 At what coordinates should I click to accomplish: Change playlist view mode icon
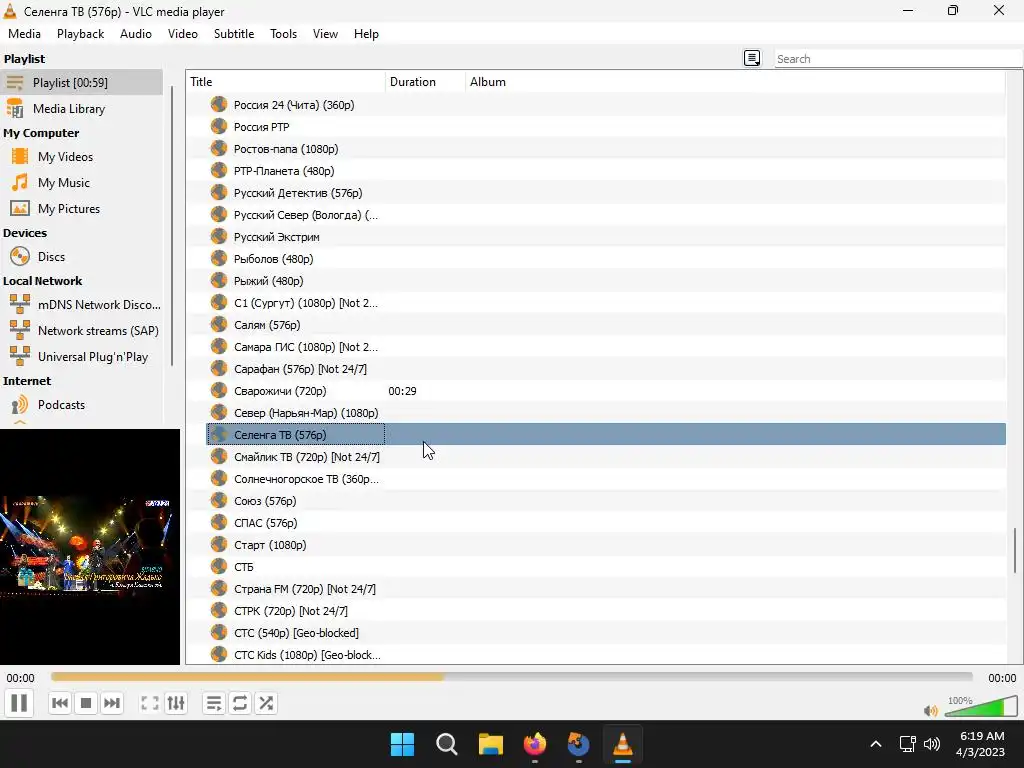pyautogui.click(x=752, y=59)
